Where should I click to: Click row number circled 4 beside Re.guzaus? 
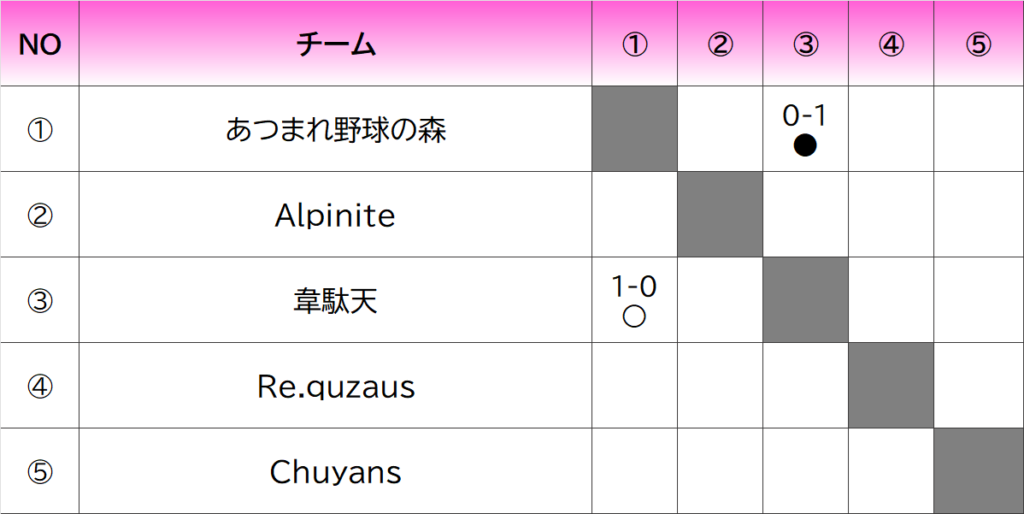coord(40,386)
